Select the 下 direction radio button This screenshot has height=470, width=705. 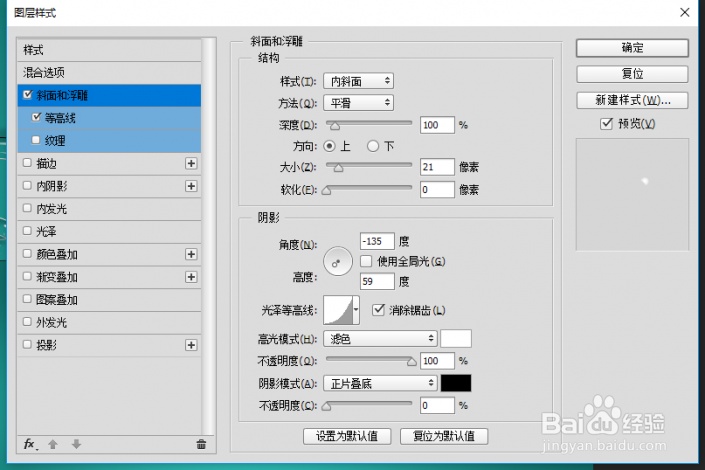[373, 146]
